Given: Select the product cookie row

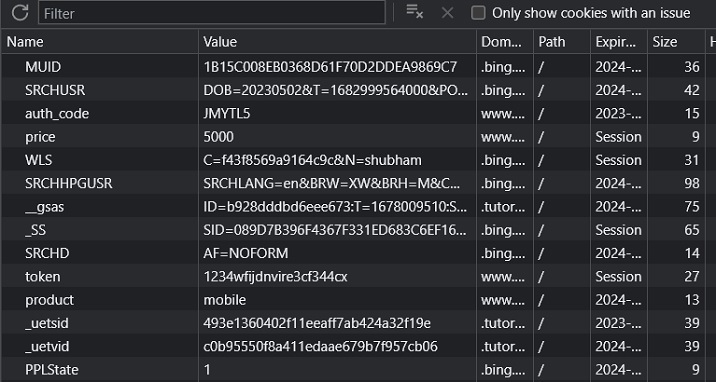Looking at the screenshot, I should (x=358, y=299).
